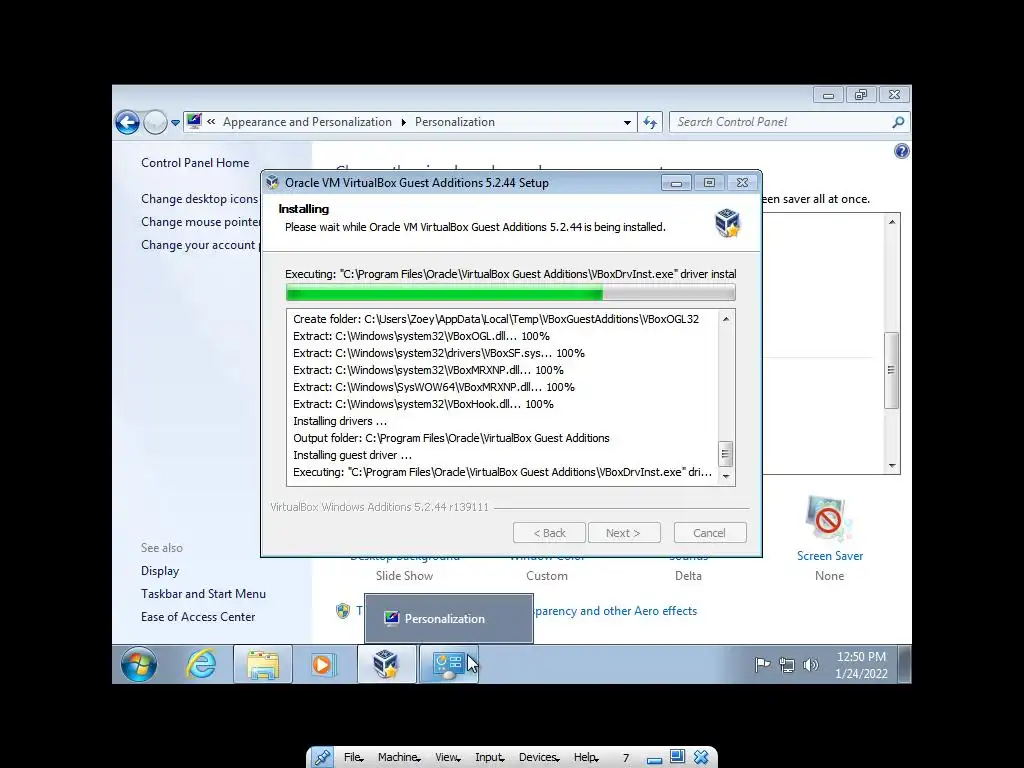Select log line 'Installing drivers ...'
Screen dimensions: 1024x768
click(x=340, y=421)
